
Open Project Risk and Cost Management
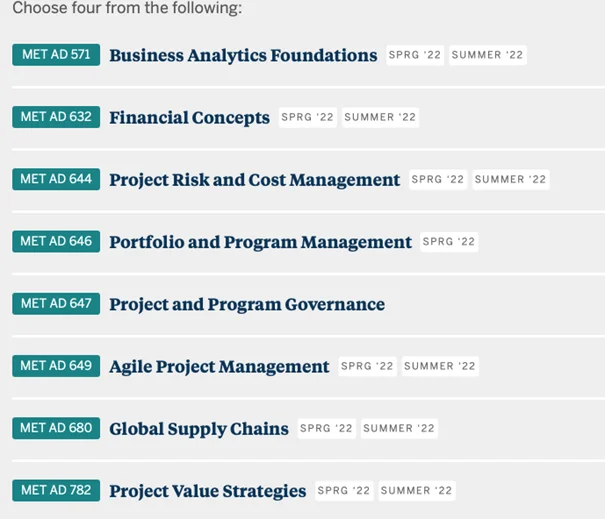pyautogui.click(x=254, y=180)
